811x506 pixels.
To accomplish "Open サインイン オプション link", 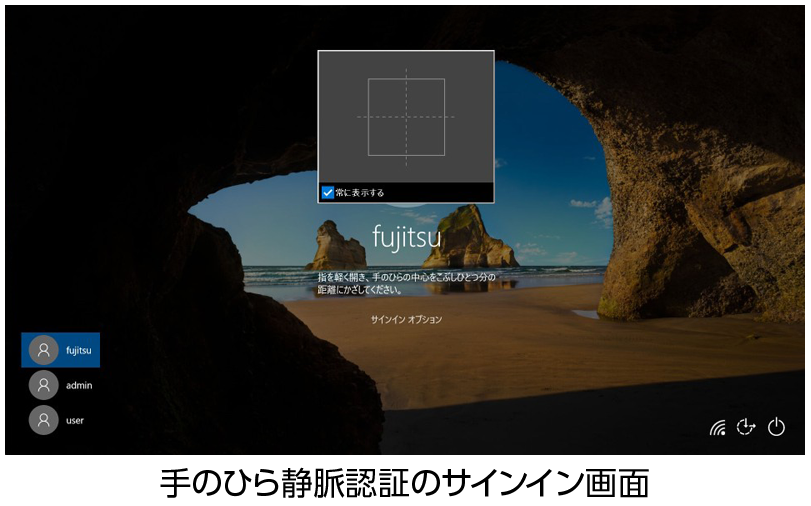I will 406,320.
